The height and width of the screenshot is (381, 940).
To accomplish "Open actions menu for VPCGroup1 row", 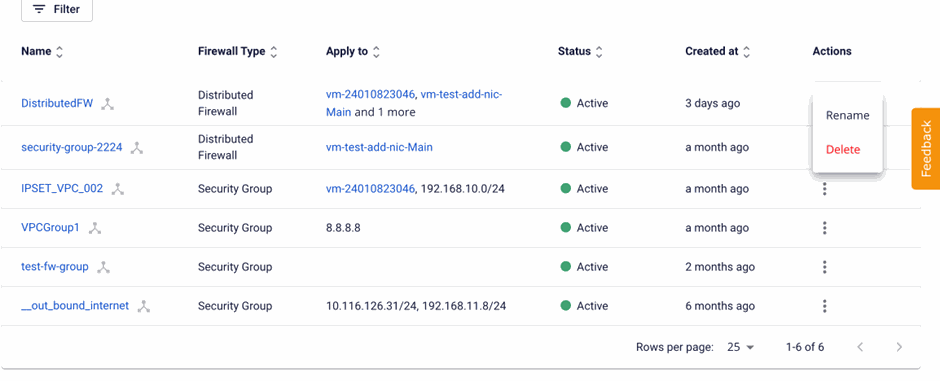I will (825, 228).
